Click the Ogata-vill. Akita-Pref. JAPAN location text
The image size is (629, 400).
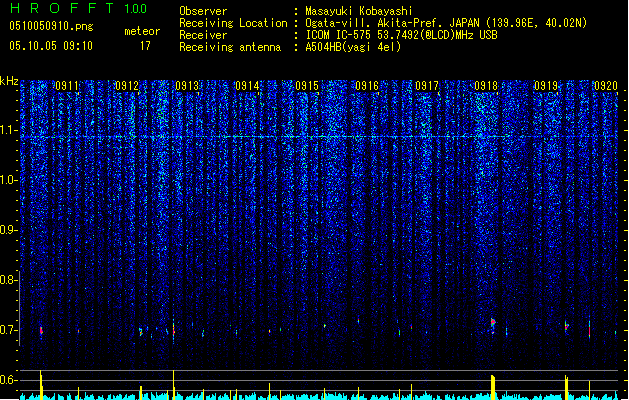coord(446,23)
